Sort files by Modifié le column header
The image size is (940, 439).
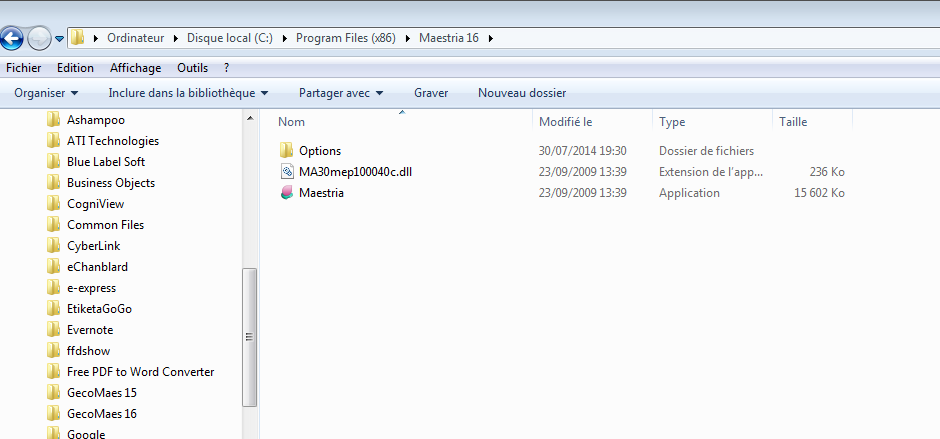[566, 122]
